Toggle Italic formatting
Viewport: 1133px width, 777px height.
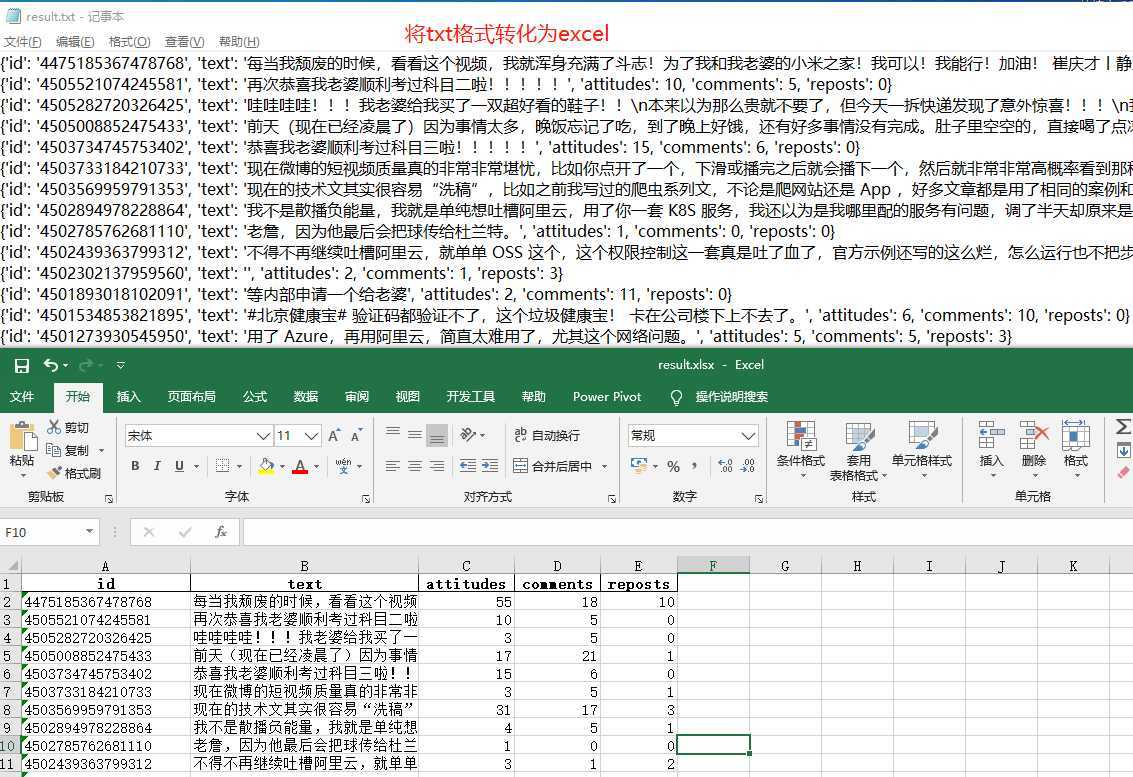[x=157, y=466]
